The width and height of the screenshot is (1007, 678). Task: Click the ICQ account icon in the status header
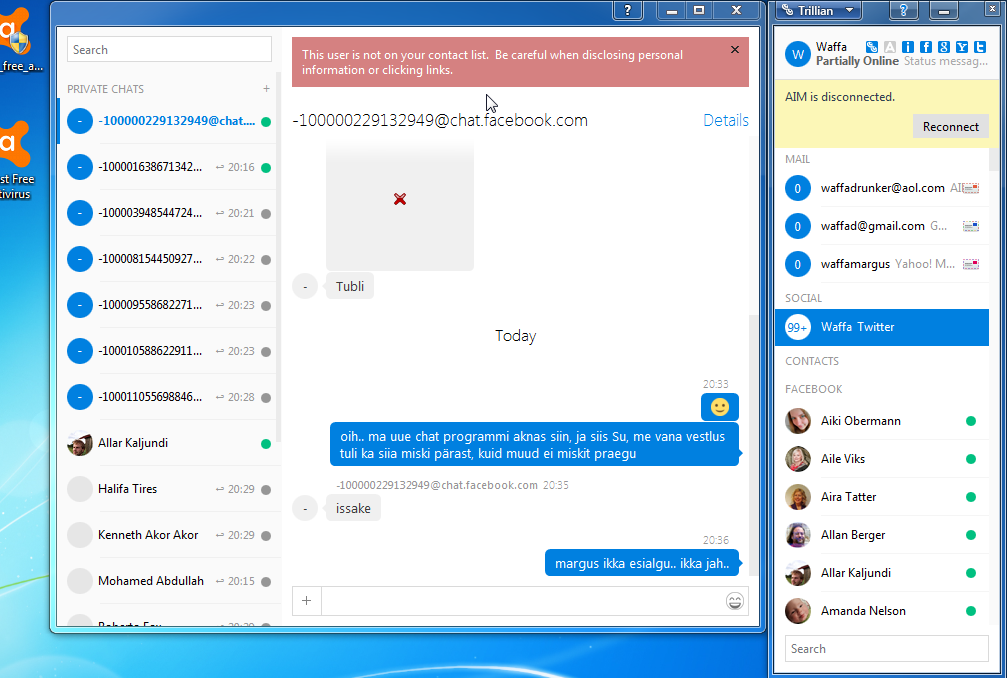coord(907,47)
